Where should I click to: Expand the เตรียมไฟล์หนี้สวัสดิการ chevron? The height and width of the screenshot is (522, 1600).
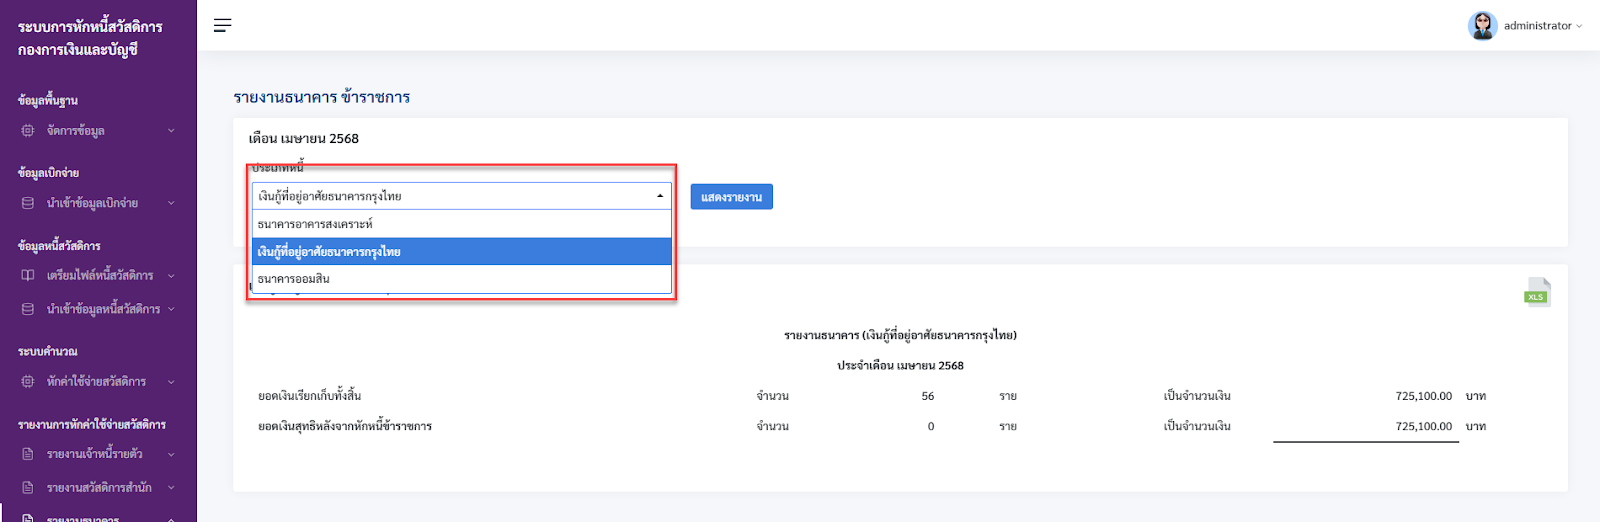(x=171, y=275)
